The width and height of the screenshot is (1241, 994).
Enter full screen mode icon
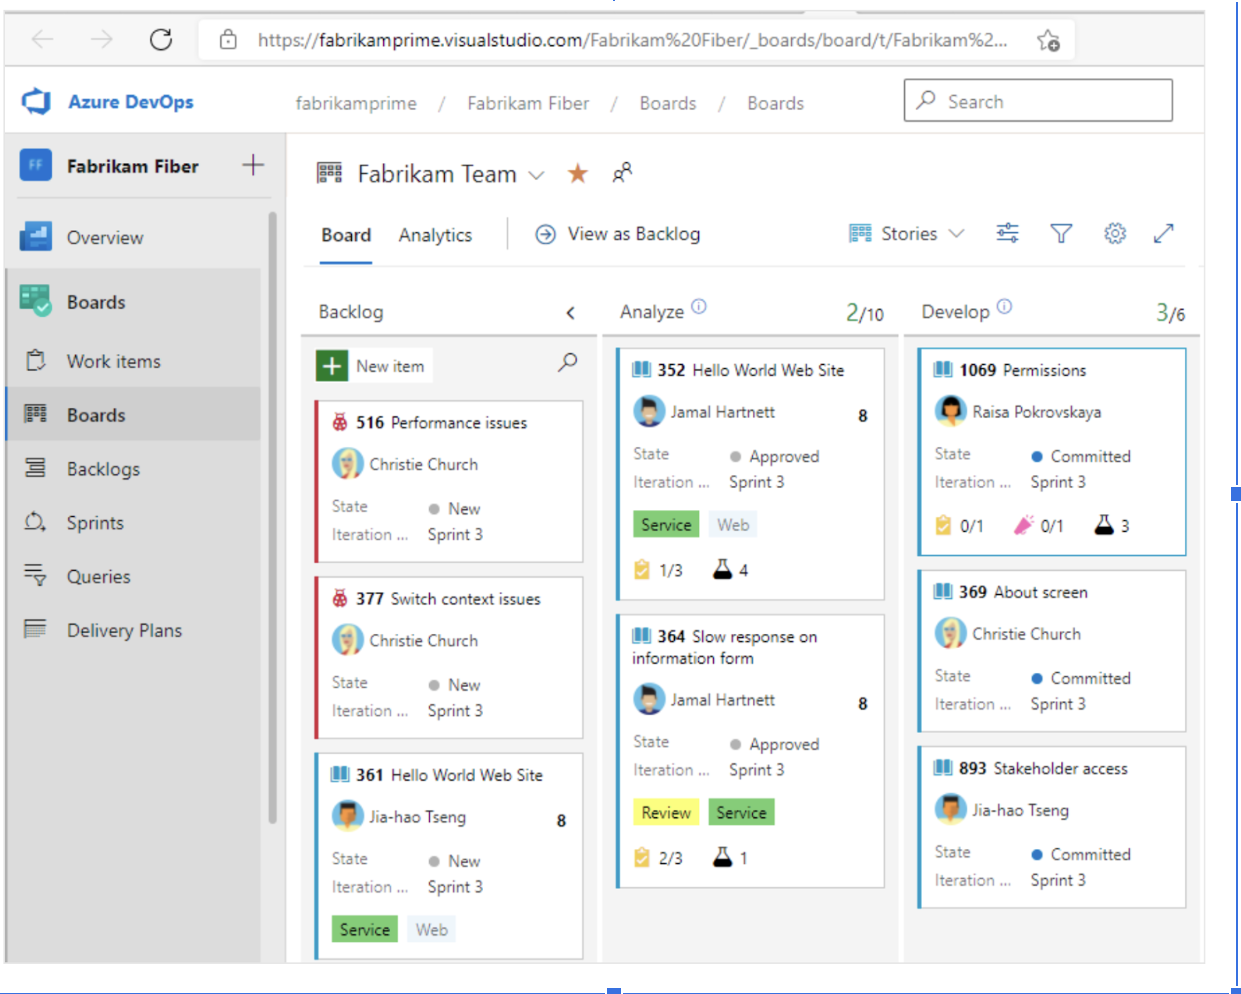tap(1163, 233)
